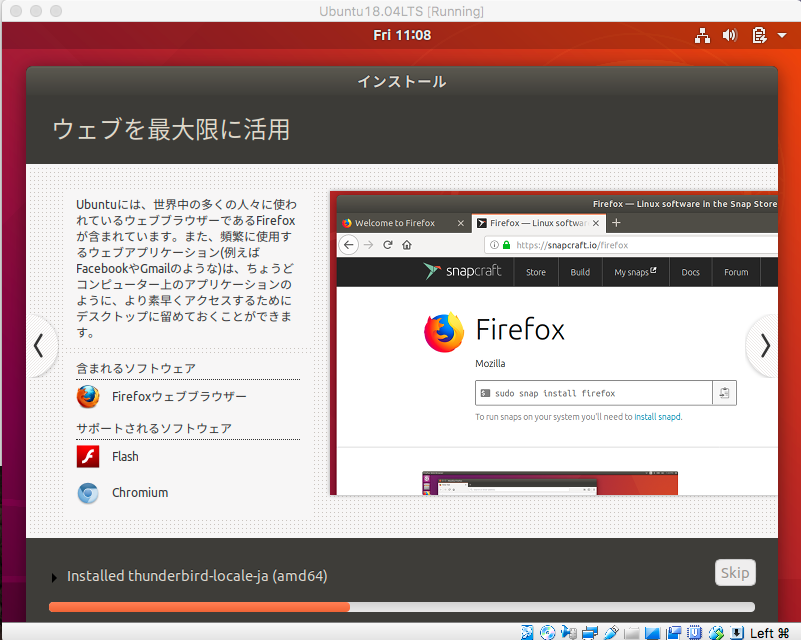Screen dimensions: 801x640
Task: Click VirtualBox hard disk activity icon
Action: [527, 632]
